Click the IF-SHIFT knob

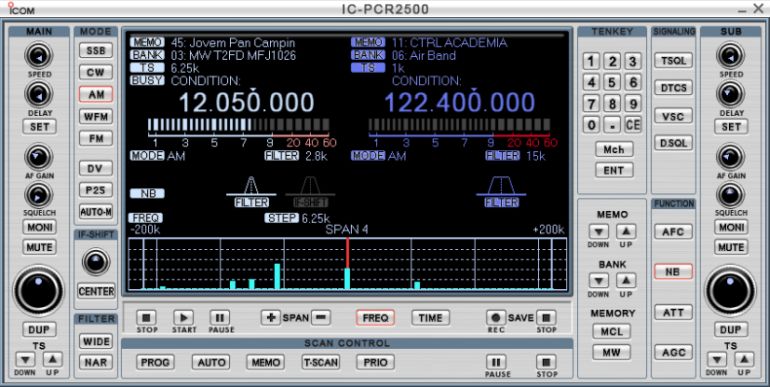pyautogui.click(x=96, y=262)
